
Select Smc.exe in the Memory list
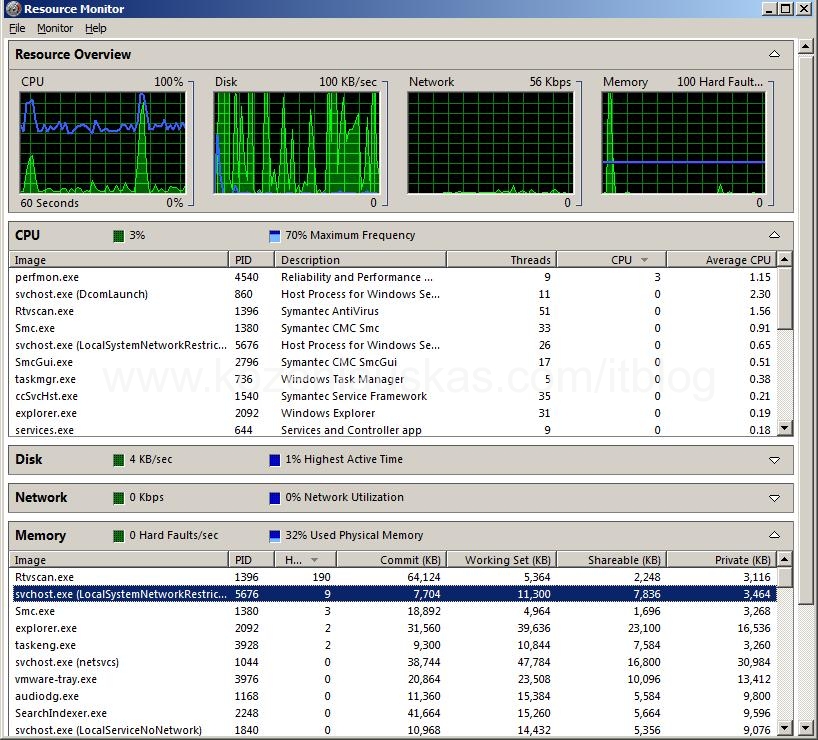[x=393, y=611]
